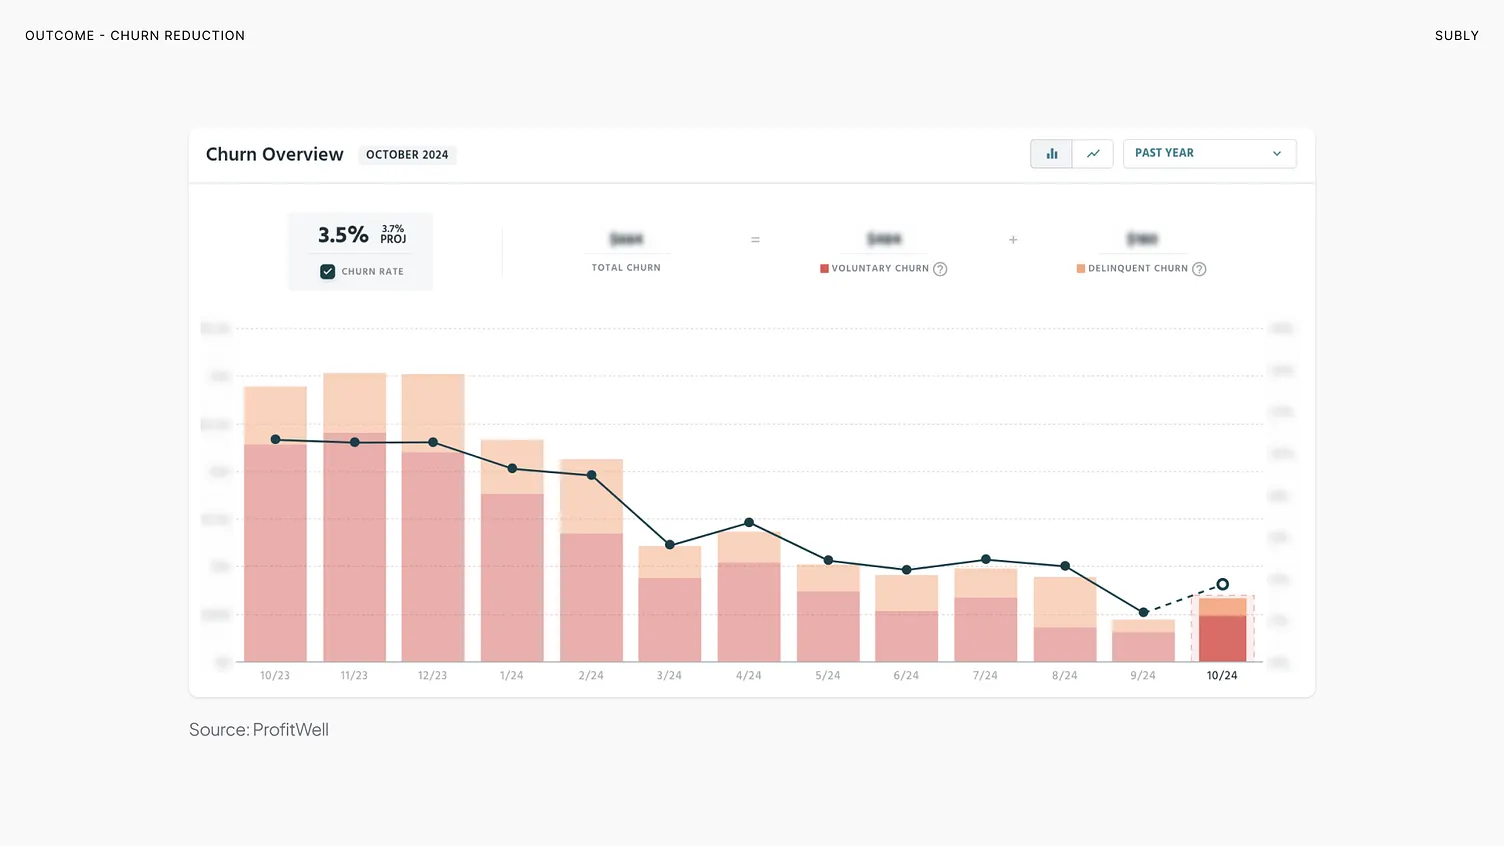Screen dimensions: 1504x846
Task: Switch to line chart view icon
Action: pyautogui.click(x=1093, y=154)
